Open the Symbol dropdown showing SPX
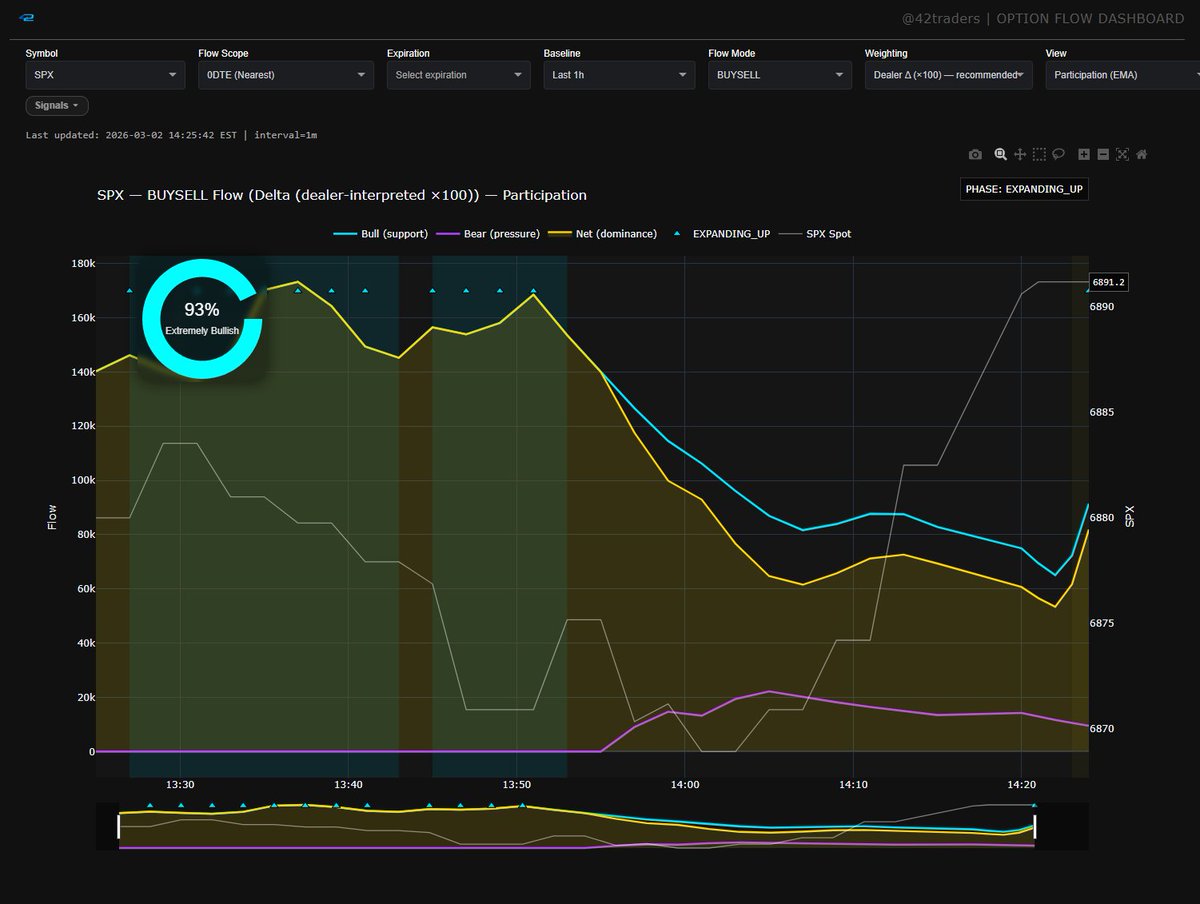1200x904 pixels. pos(105,75)
